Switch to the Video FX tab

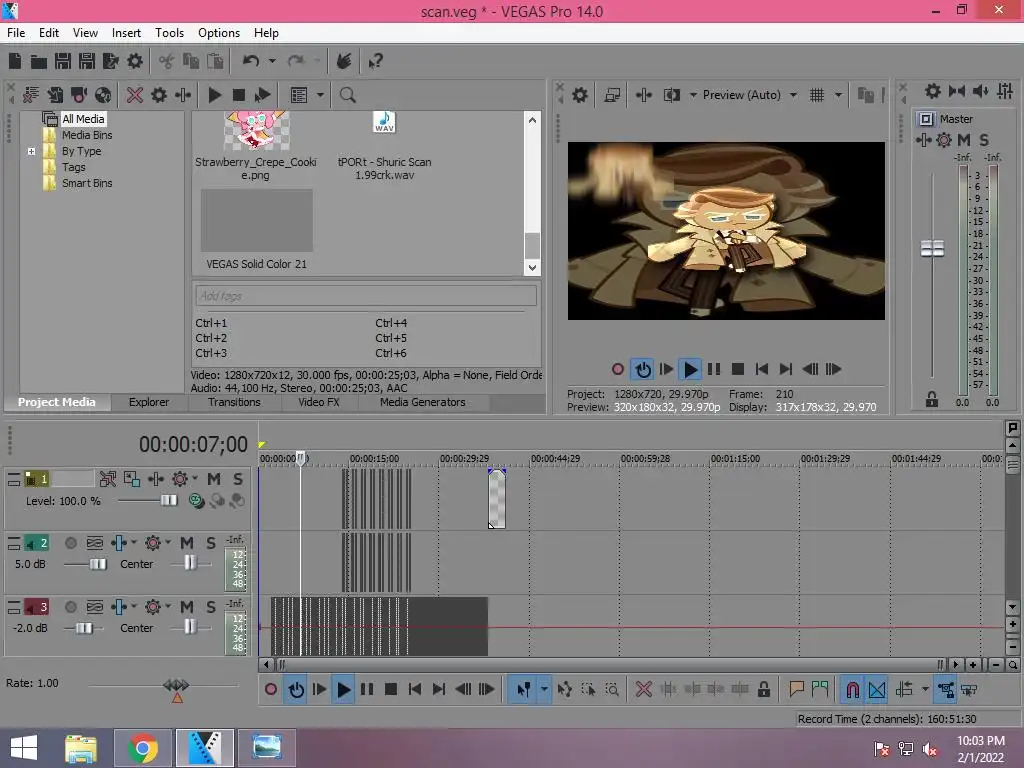click(x=319, y=402)
